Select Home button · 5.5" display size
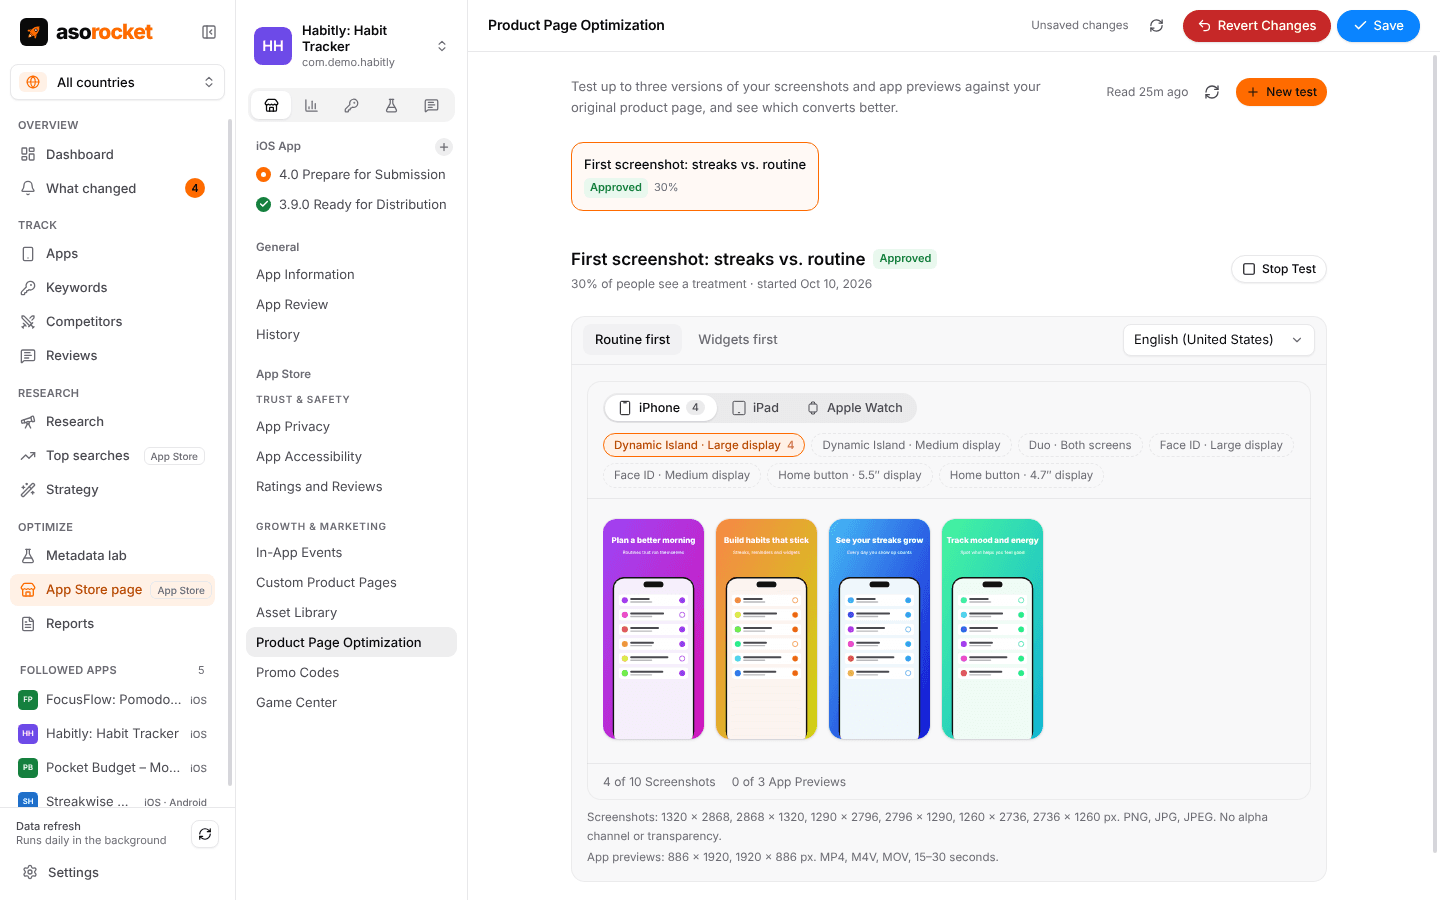1440x900 pixels. click(x=850, y=475)
